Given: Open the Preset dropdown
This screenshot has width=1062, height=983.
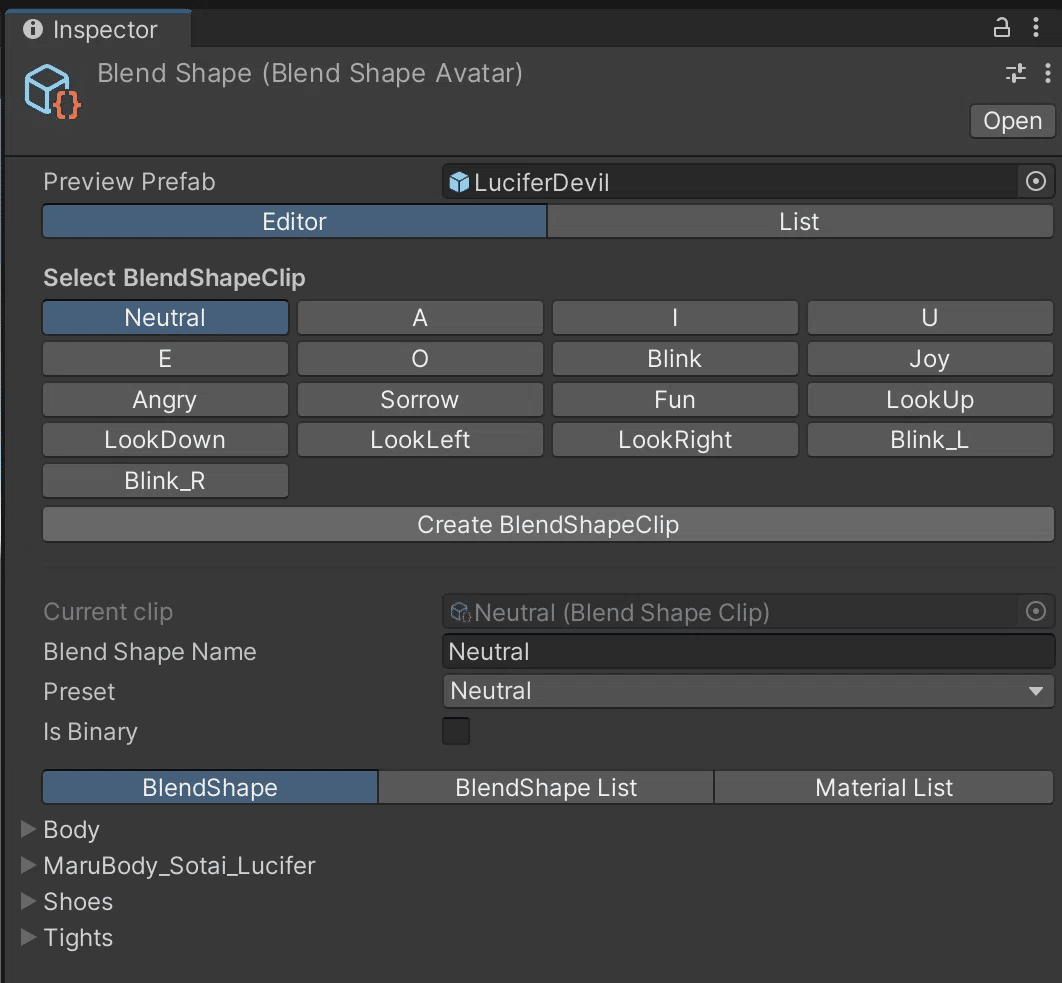Looking at the screenshot, I should [x=748, y=691].
